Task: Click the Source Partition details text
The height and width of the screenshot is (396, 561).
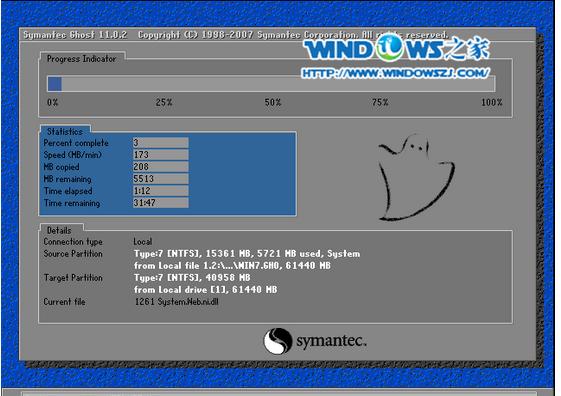Action: (247, 260)
